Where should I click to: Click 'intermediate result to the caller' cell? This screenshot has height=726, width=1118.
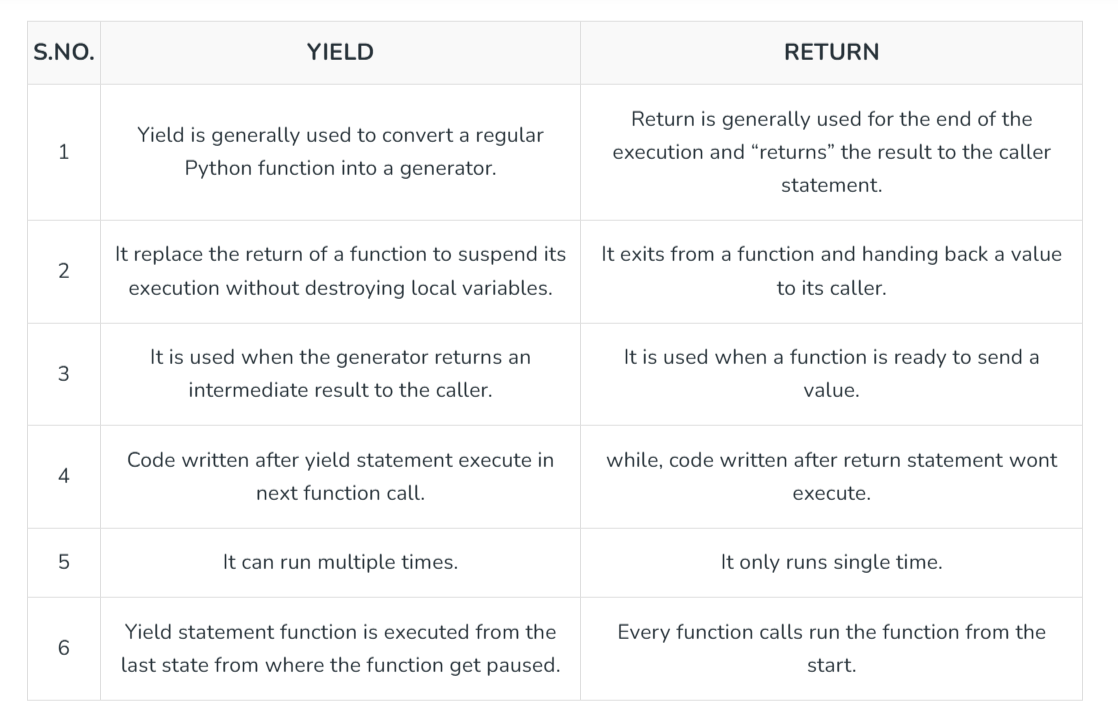(340, 374)
